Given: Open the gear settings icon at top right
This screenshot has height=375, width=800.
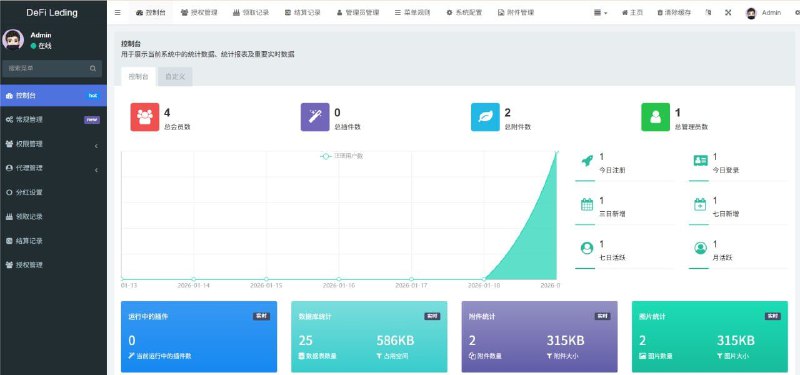Looking at the screenshot, I should pyautogui.click(x=797, y=13).
